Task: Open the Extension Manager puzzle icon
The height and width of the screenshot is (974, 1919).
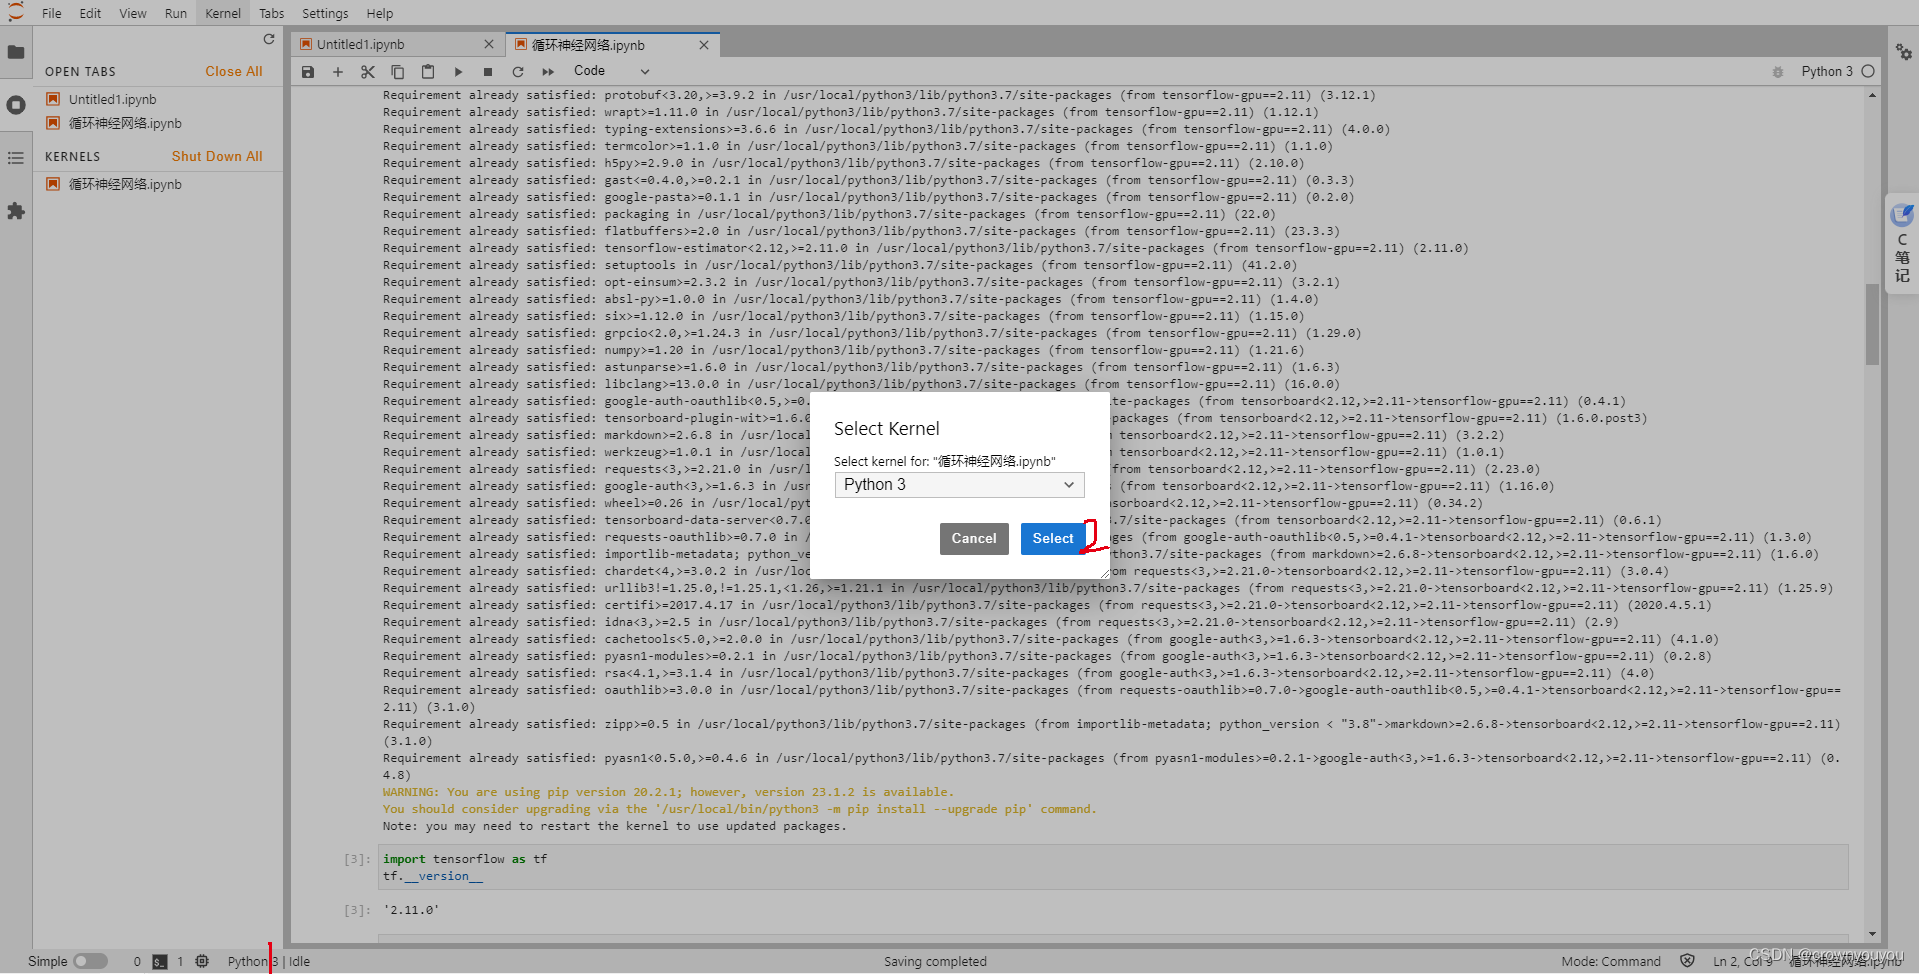Action: (16, 211)
